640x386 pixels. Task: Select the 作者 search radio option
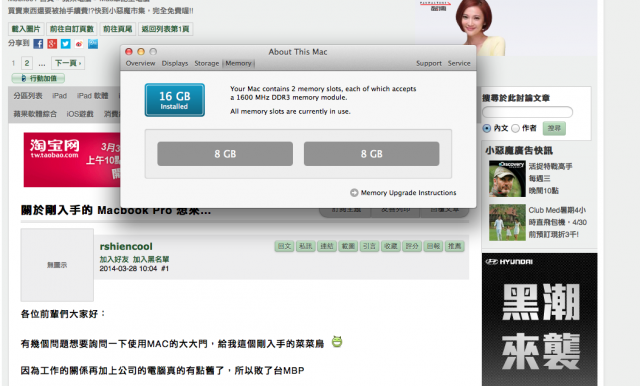pyautogui.click(x=516, y=128)
